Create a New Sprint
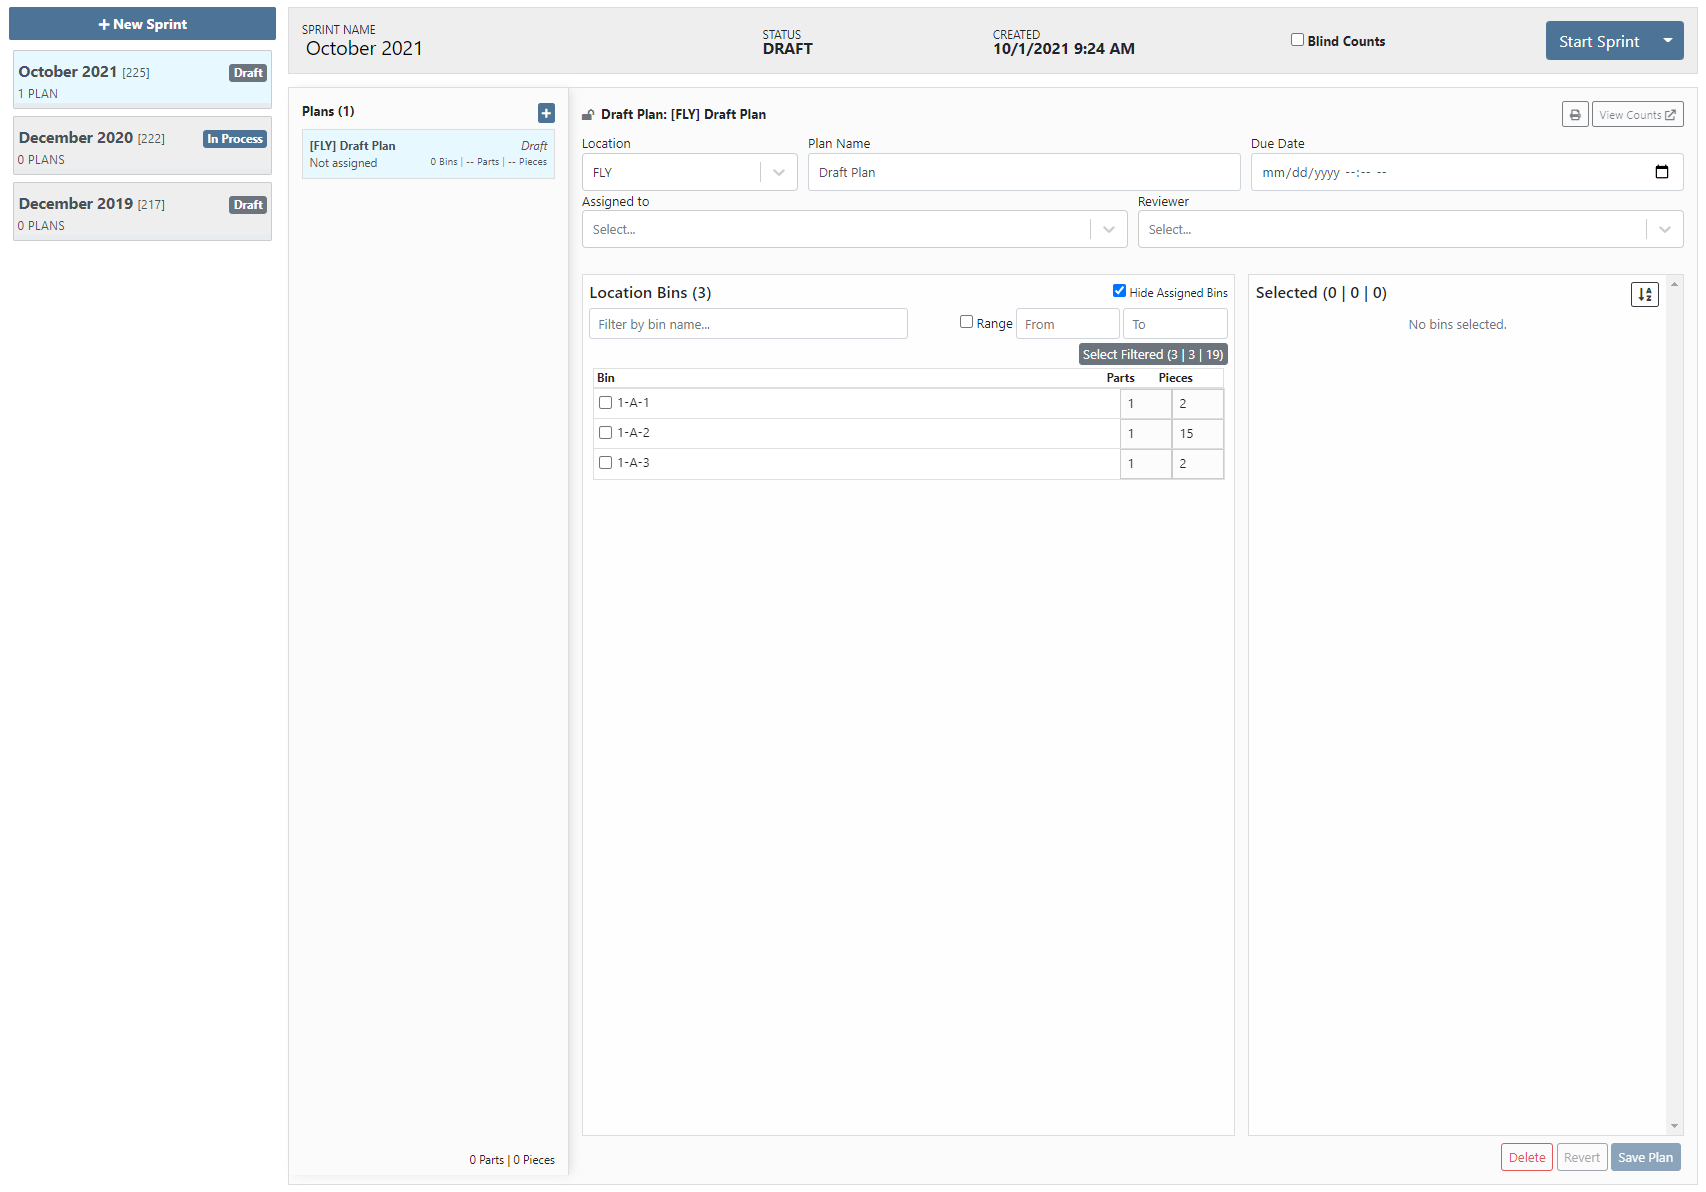Screen dimensions: 1706x1192 pos(142,24)
